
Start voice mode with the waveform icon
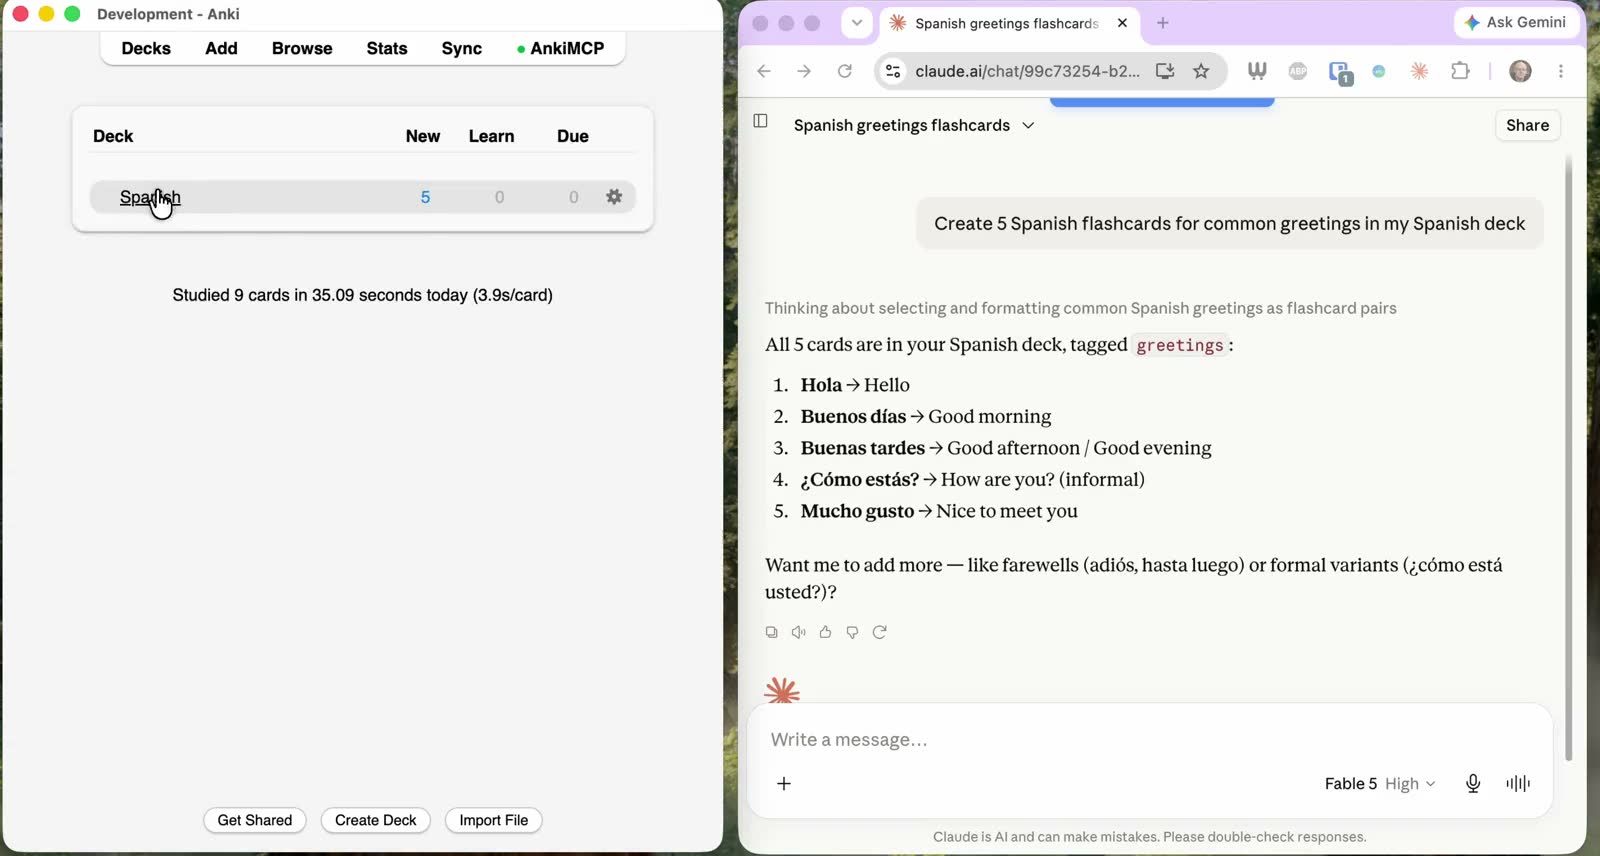pos(1518,784)
